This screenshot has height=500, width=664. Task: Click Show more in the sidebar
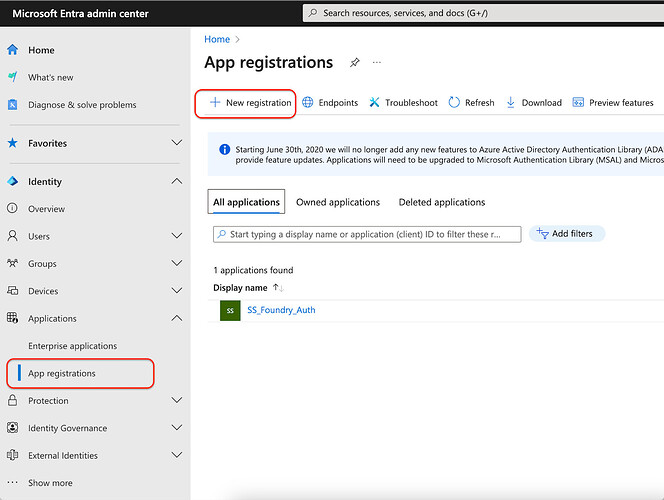[50, 483]
